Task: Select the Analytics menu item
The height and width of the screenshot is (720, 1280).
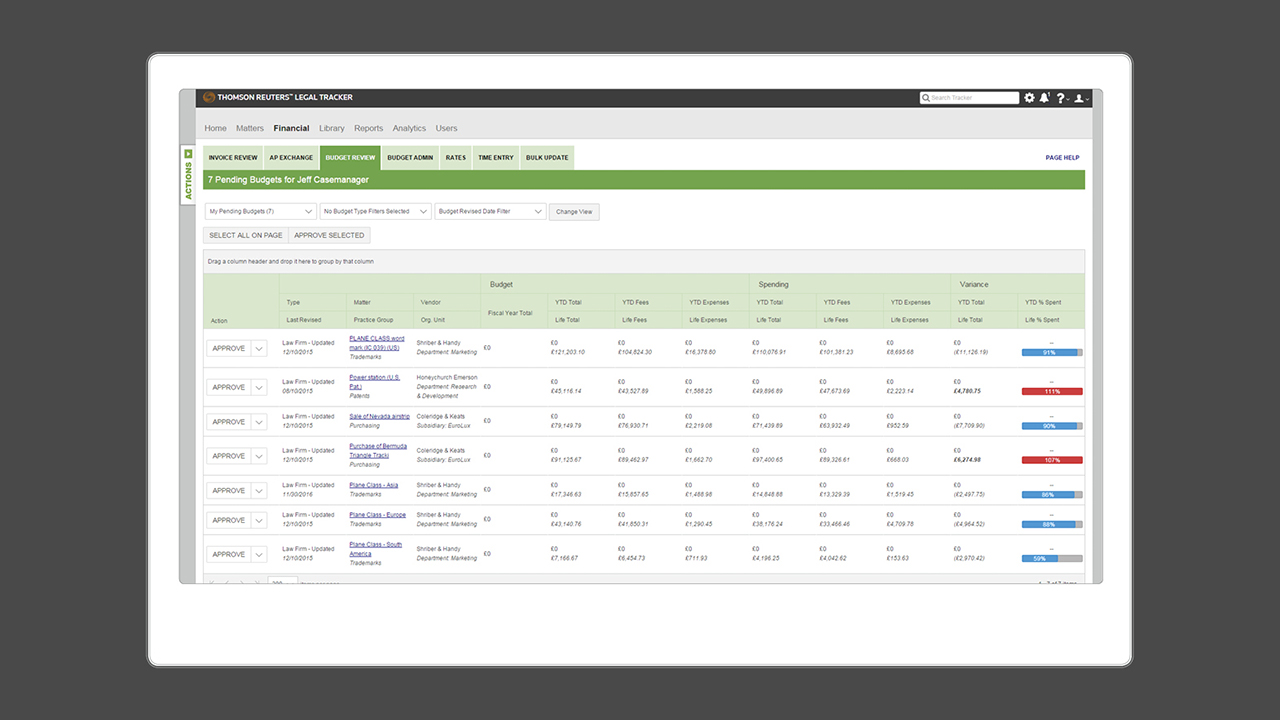Action: click(x=409, y=128)
